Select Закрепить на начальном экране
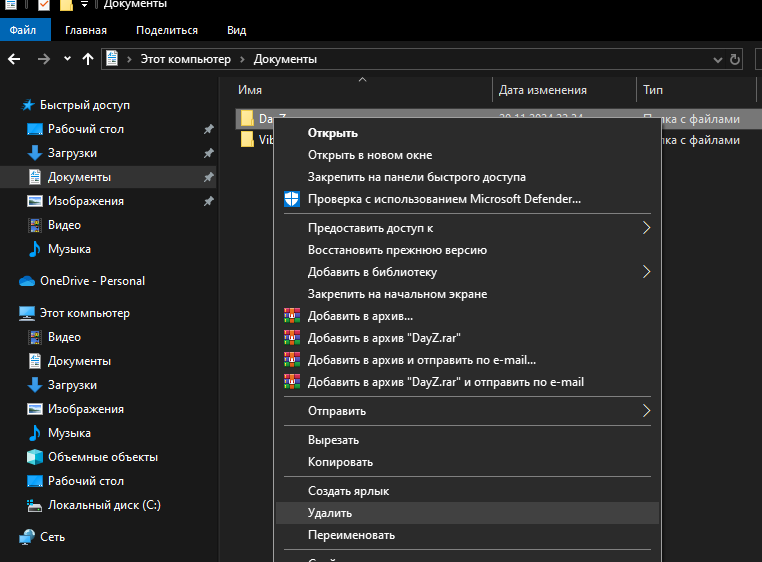This screenshot has width=762, height=562. (x=397, y=294)
